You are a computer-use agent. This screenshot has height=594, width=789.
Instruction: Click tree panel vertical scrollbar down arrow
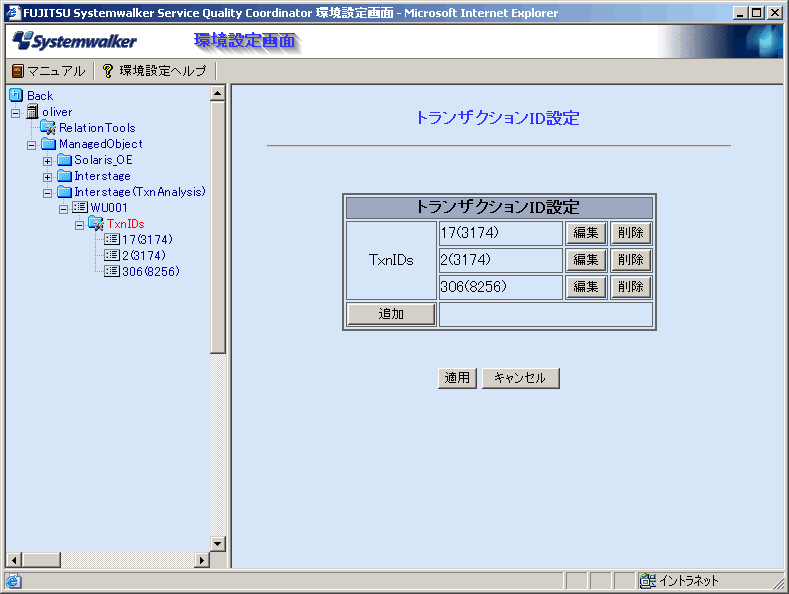pos(218,543)
